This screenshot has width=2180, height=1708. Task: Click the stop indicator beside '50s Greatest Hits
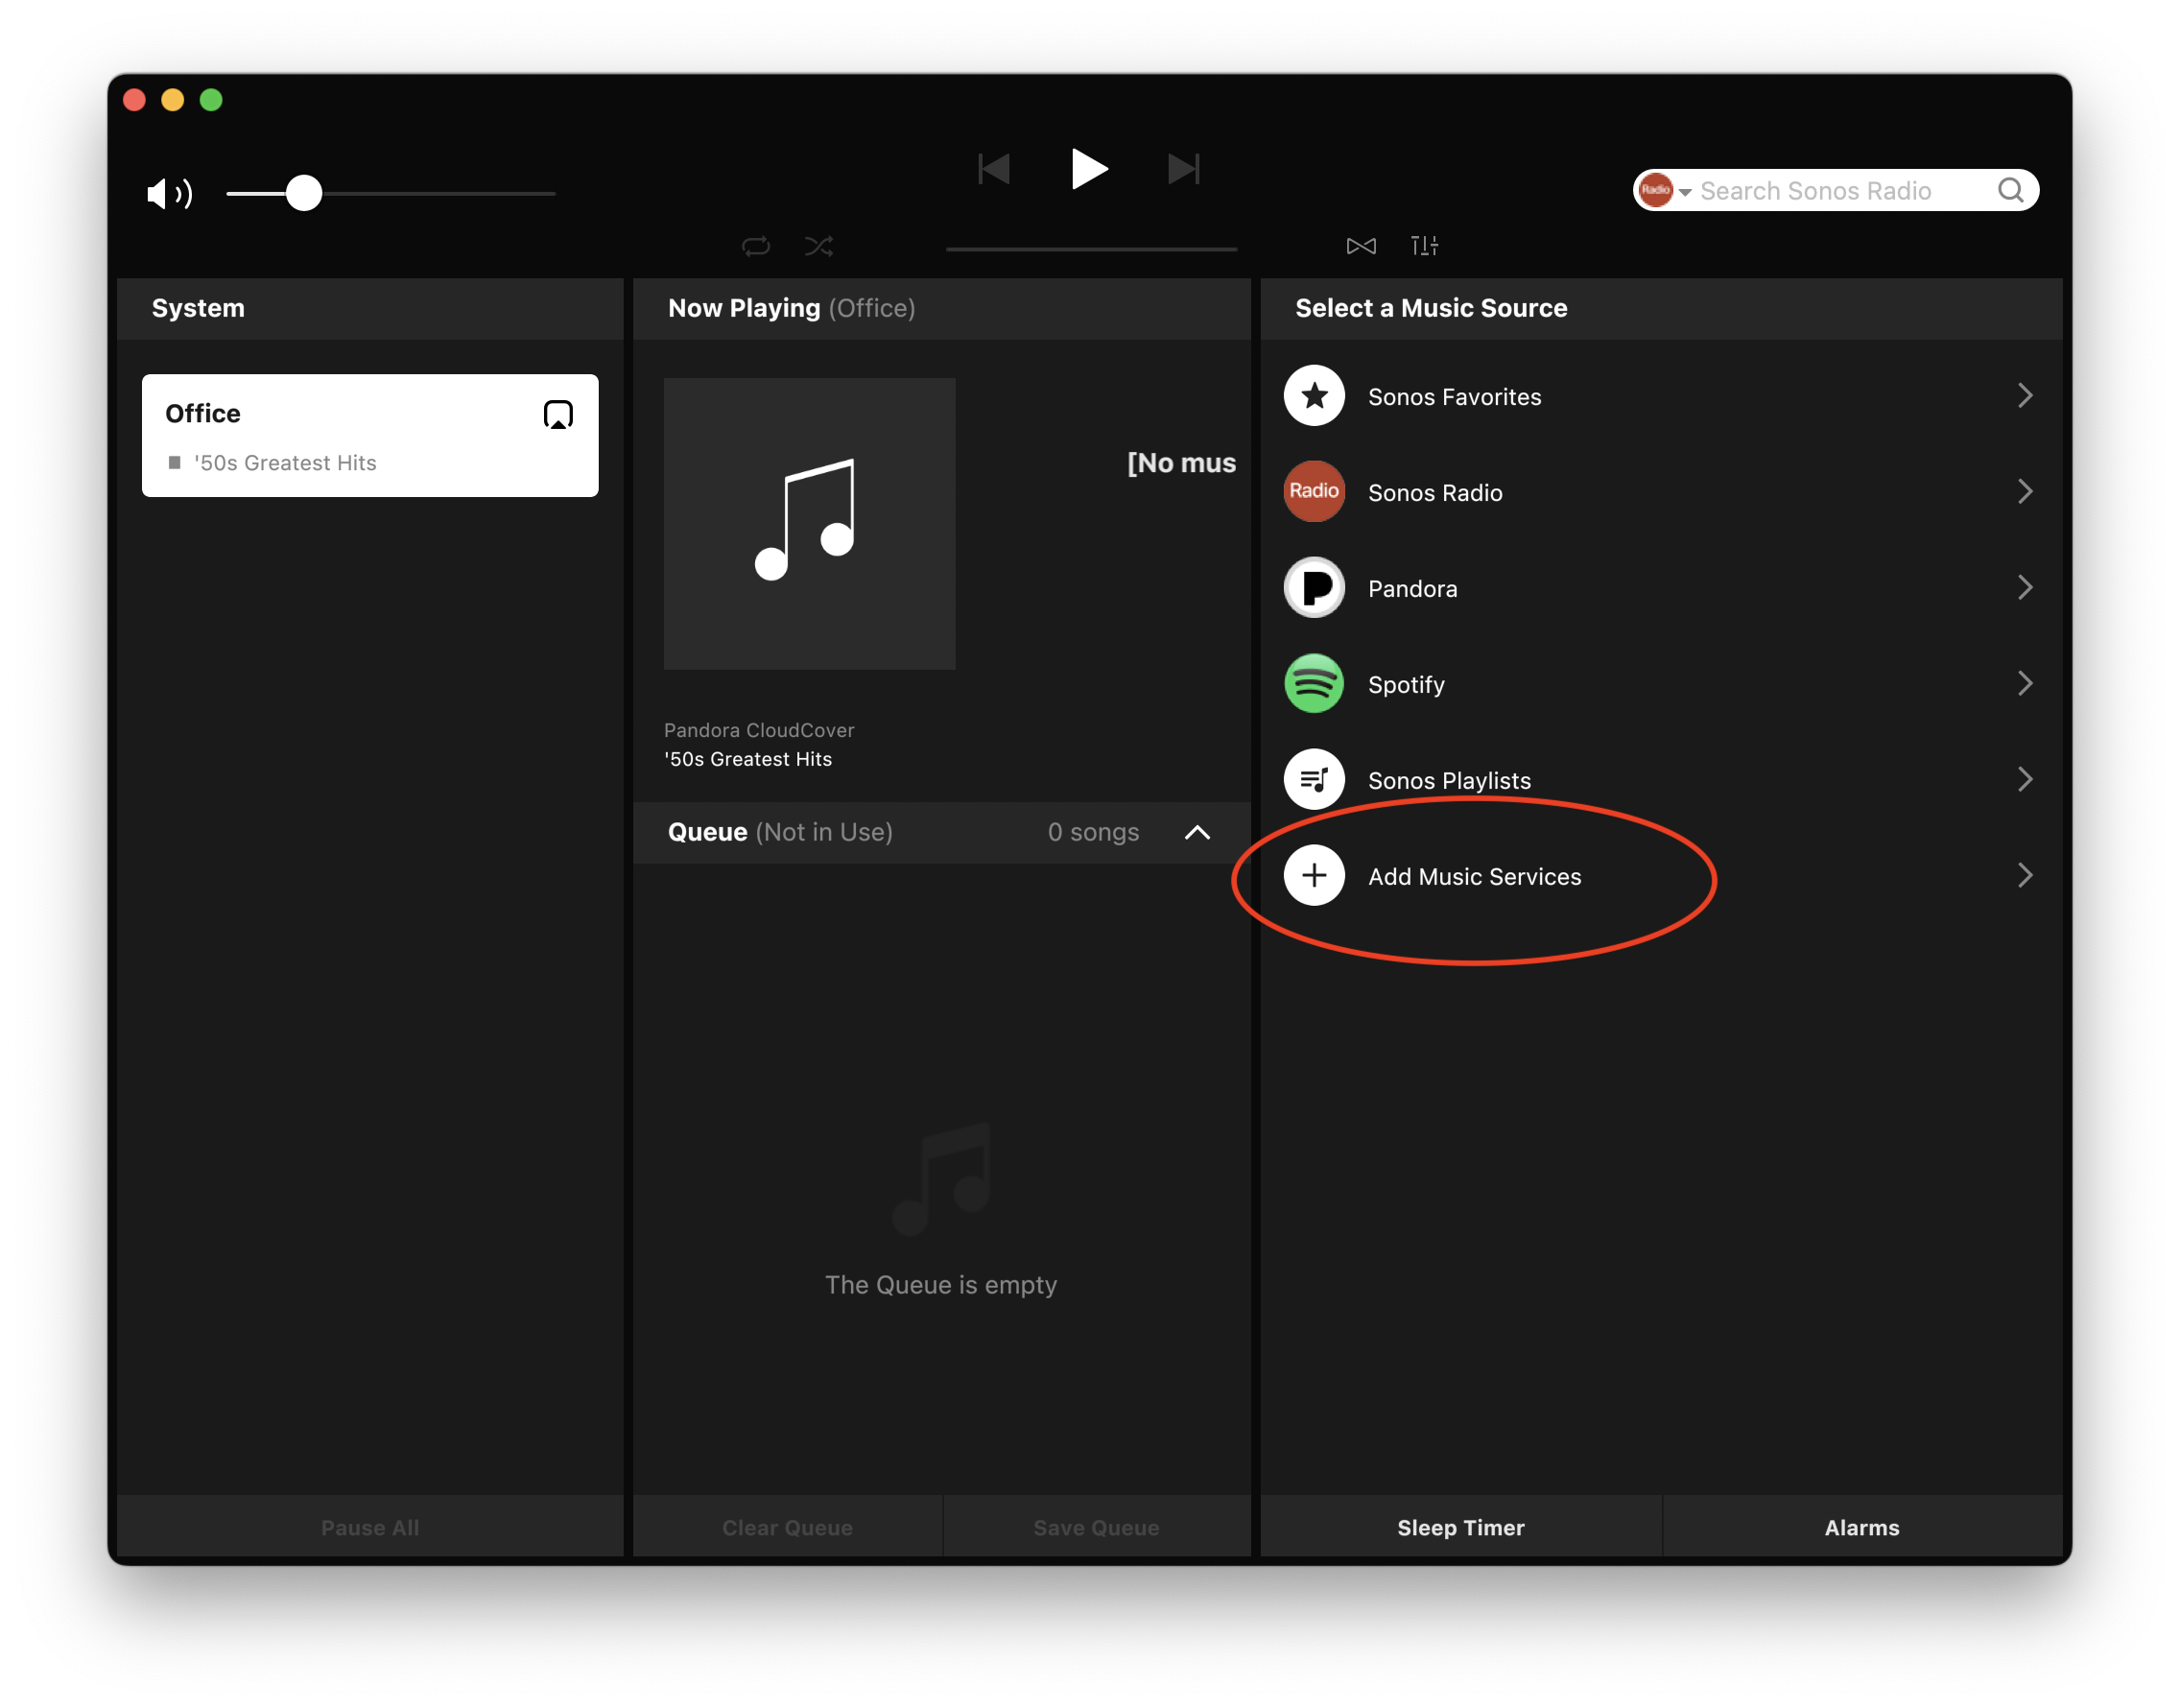pos(175,463)
